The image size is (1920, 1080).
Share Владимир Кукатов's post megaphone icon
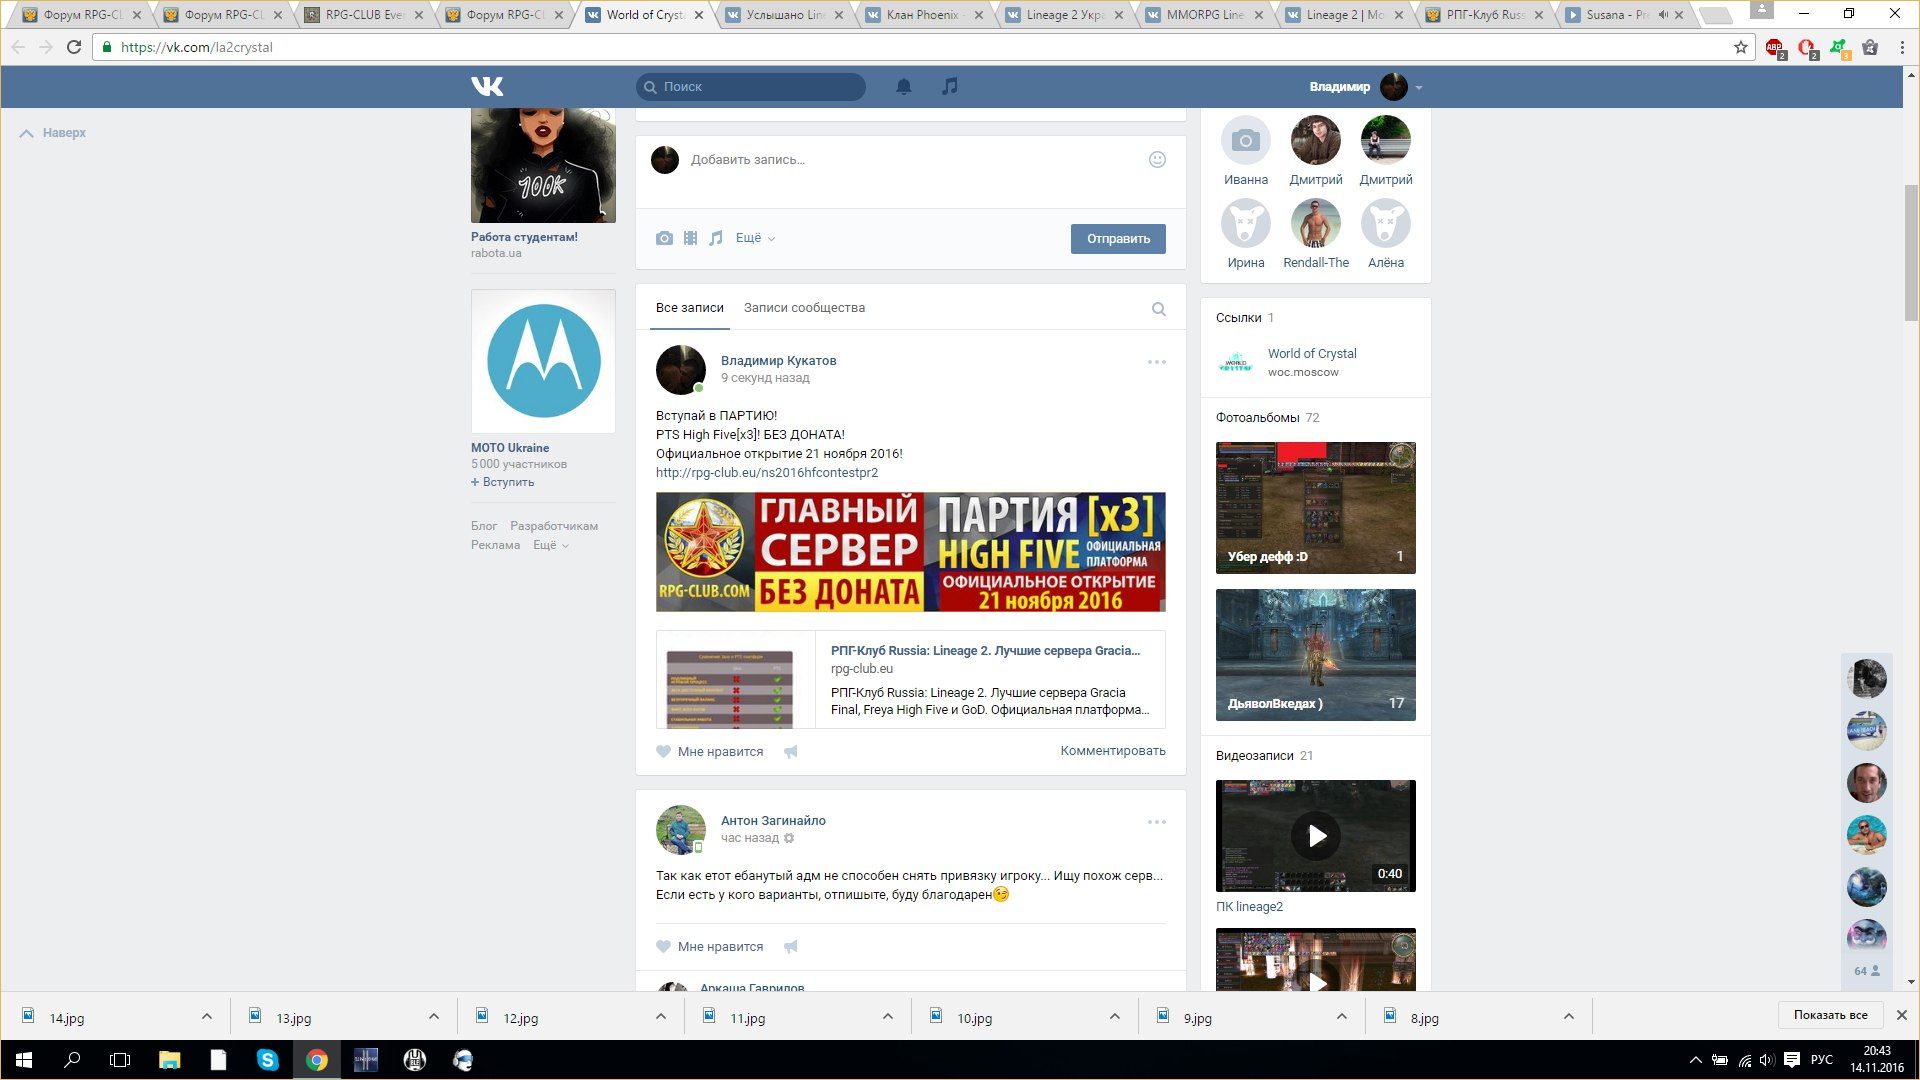(790, 752)
